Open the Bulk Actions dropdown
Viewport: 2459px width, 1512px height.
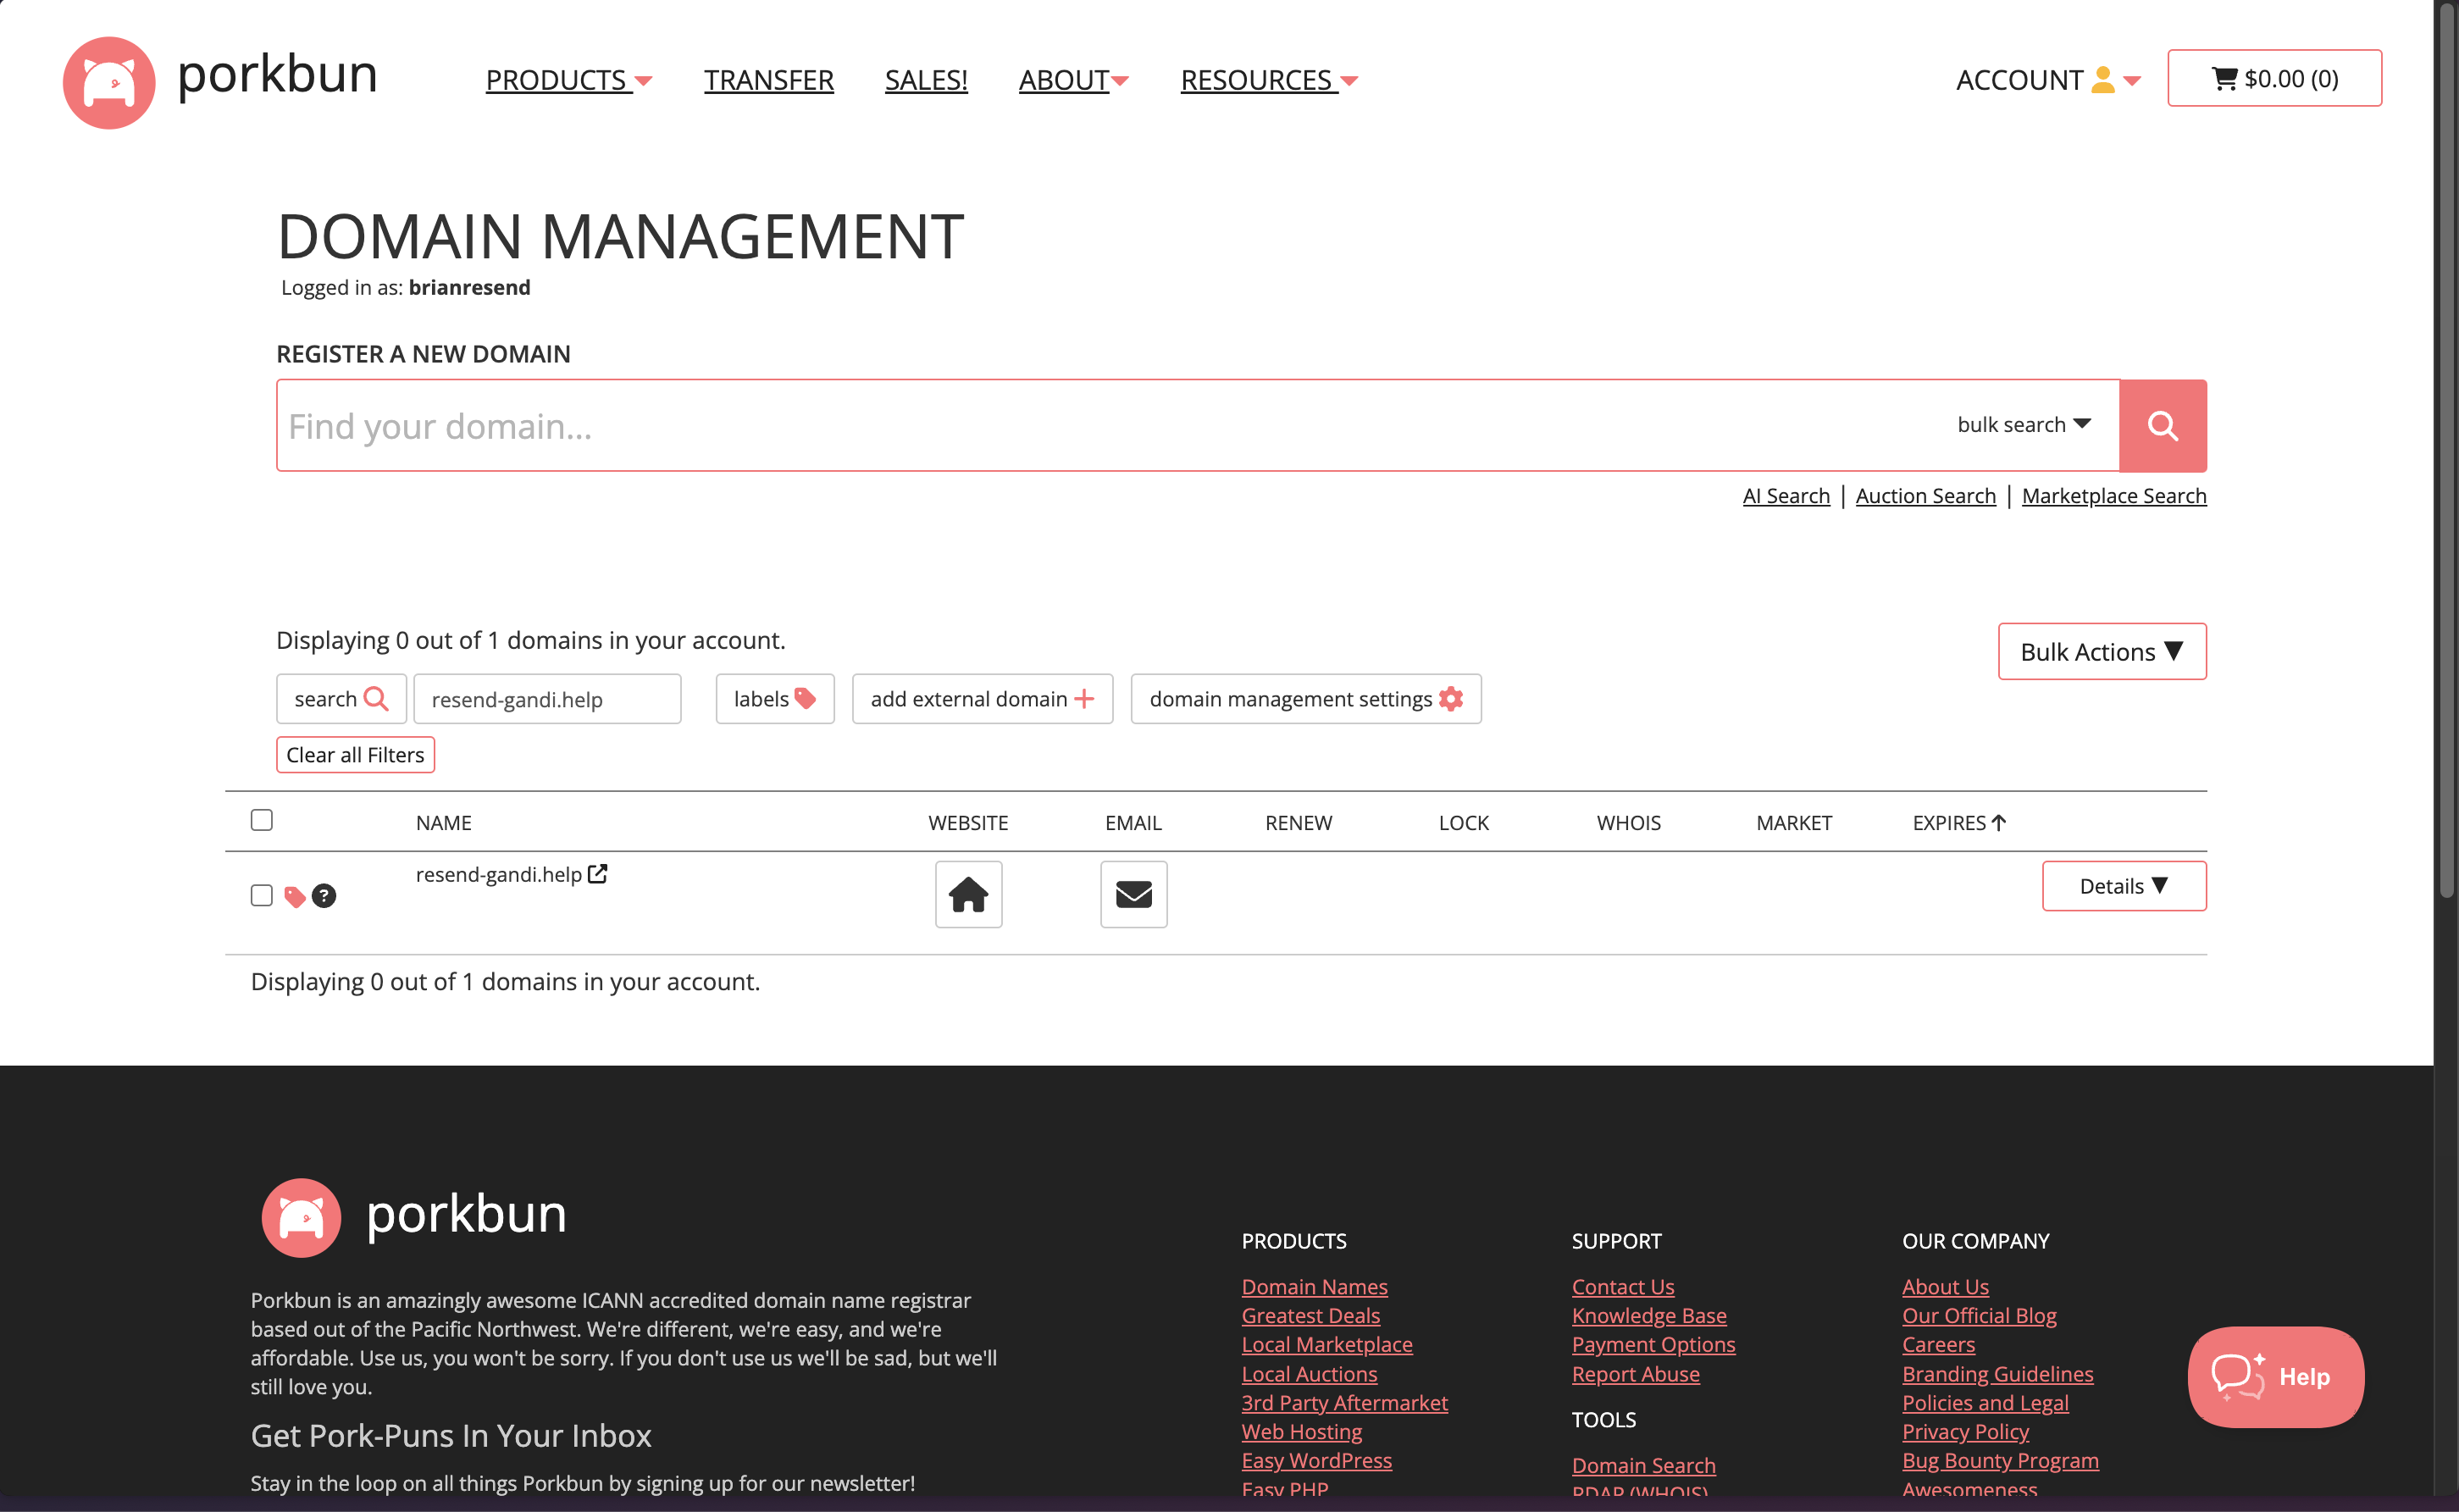pyautogui.click(x=2102, y=652)
